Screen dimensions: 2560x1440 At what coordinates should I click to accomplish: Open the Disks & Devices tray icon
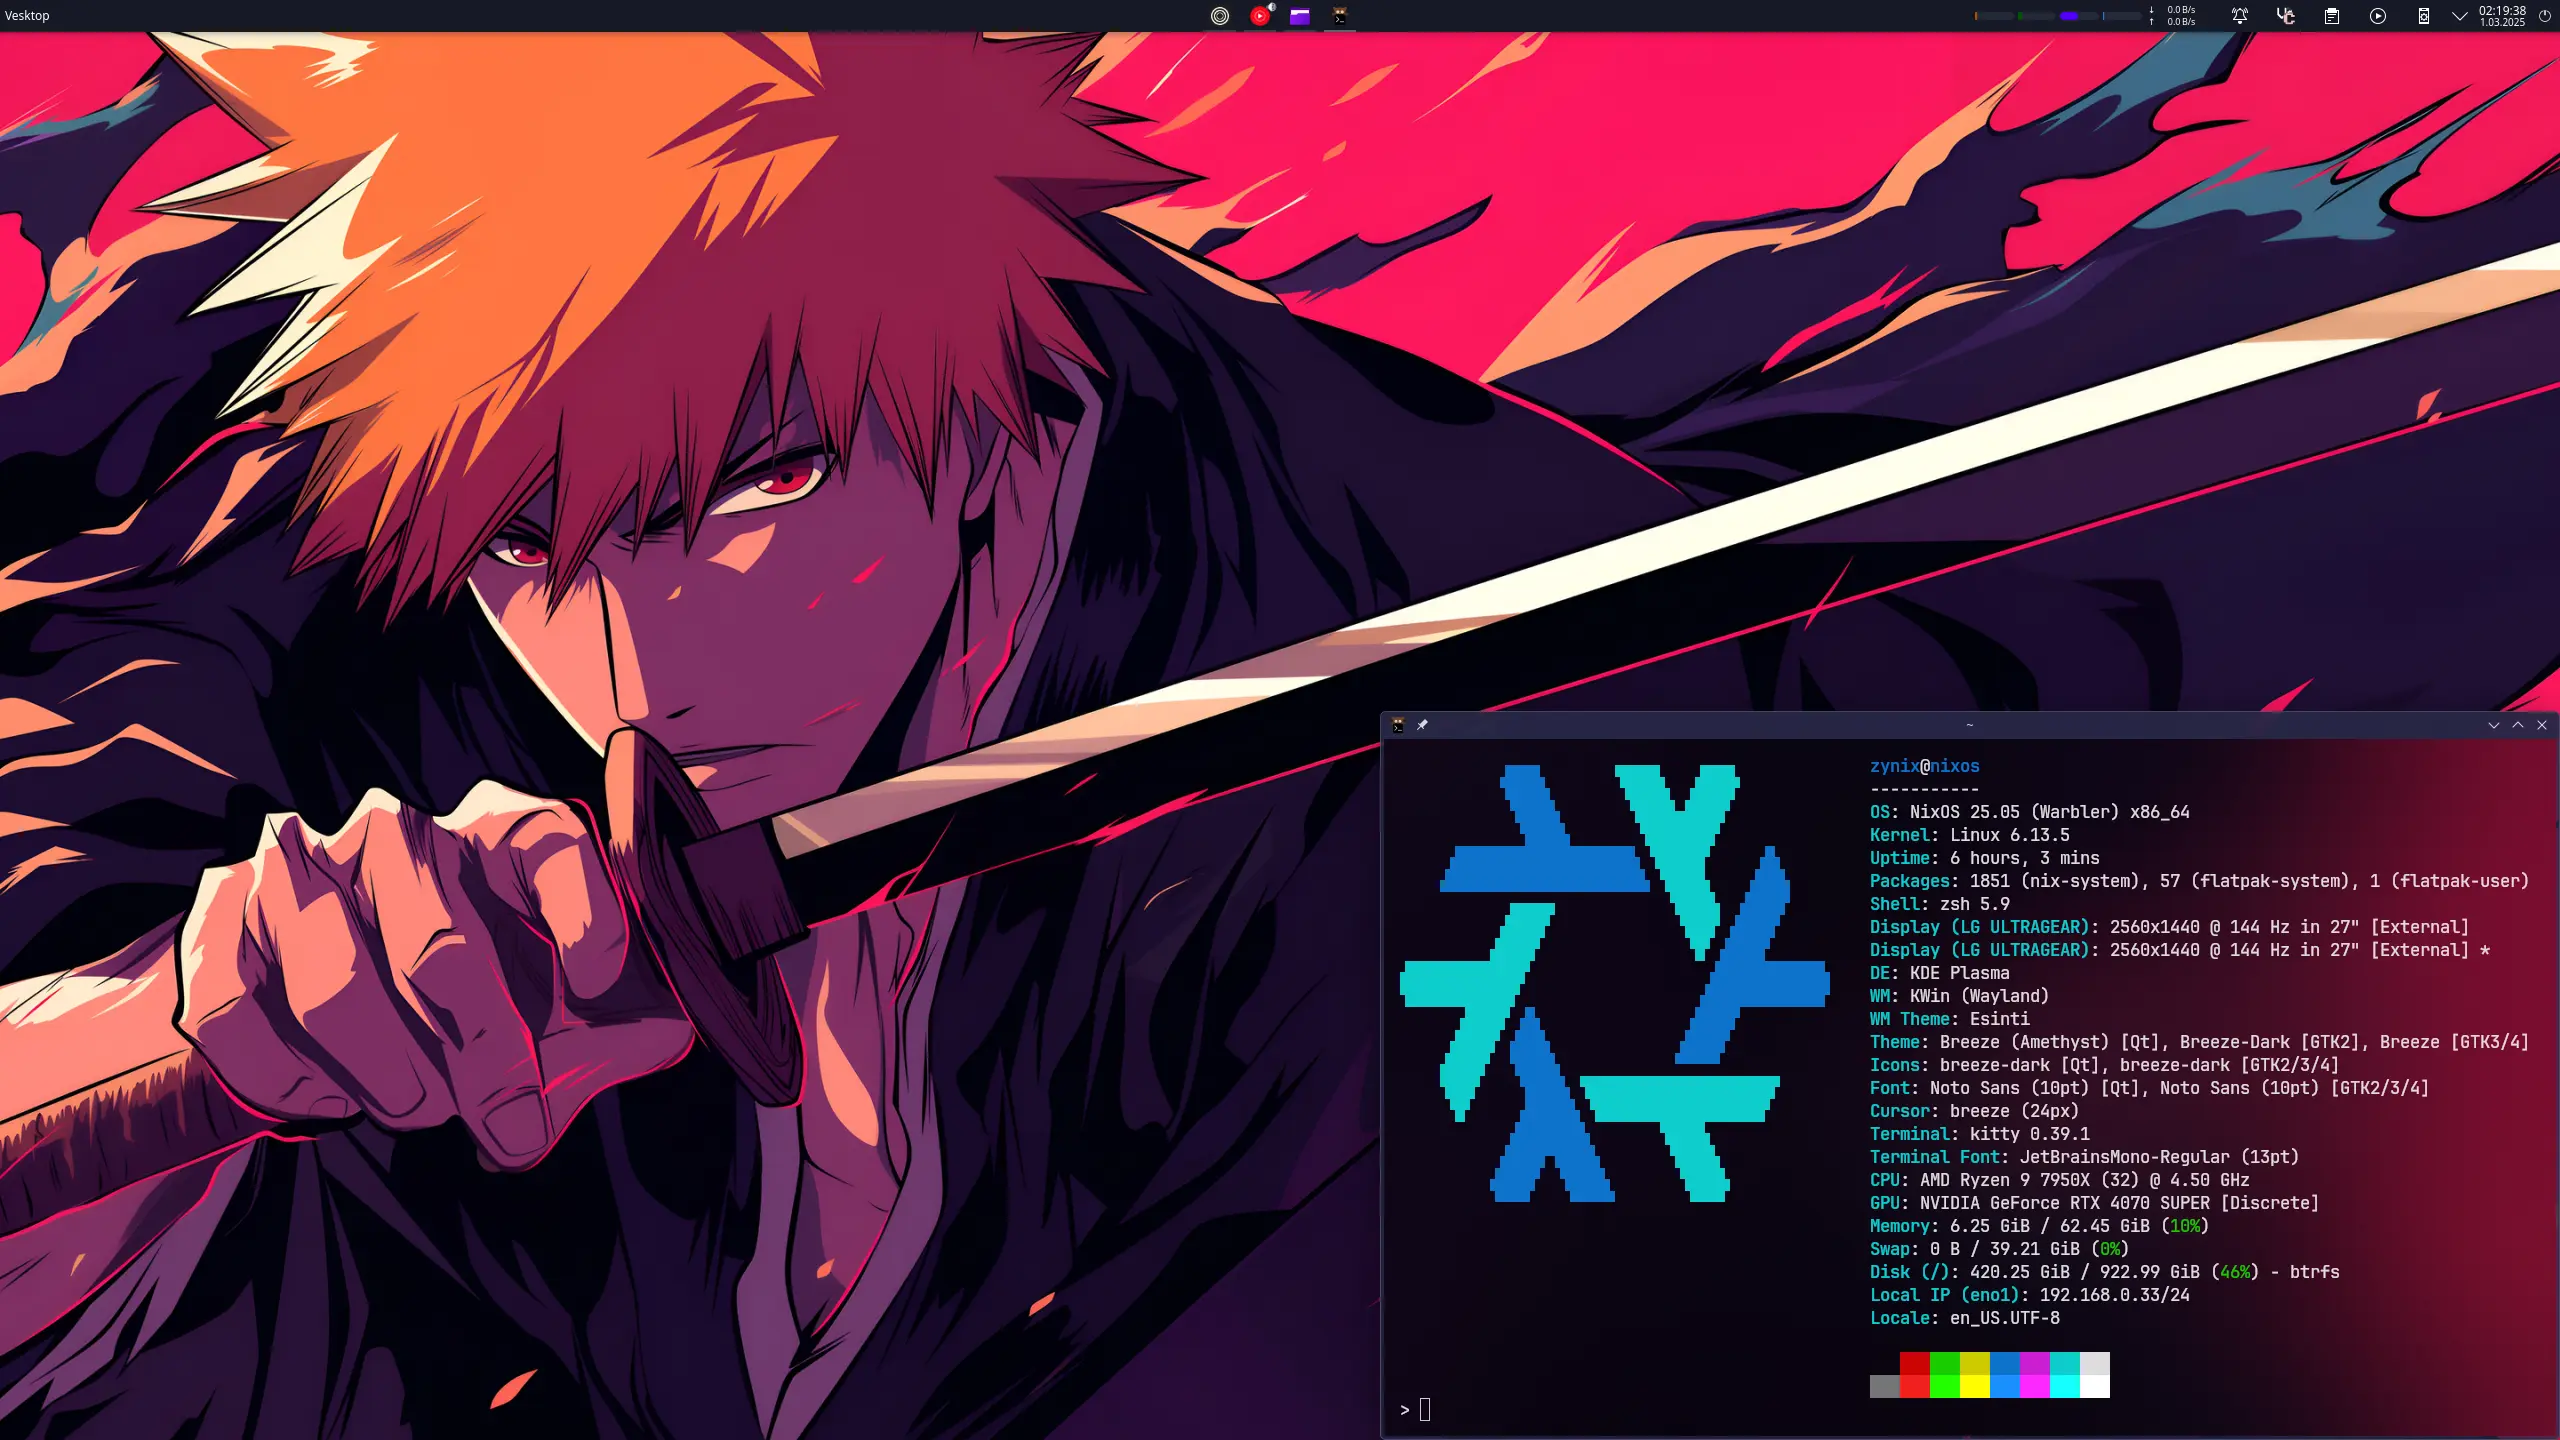tap(2424, 16)
